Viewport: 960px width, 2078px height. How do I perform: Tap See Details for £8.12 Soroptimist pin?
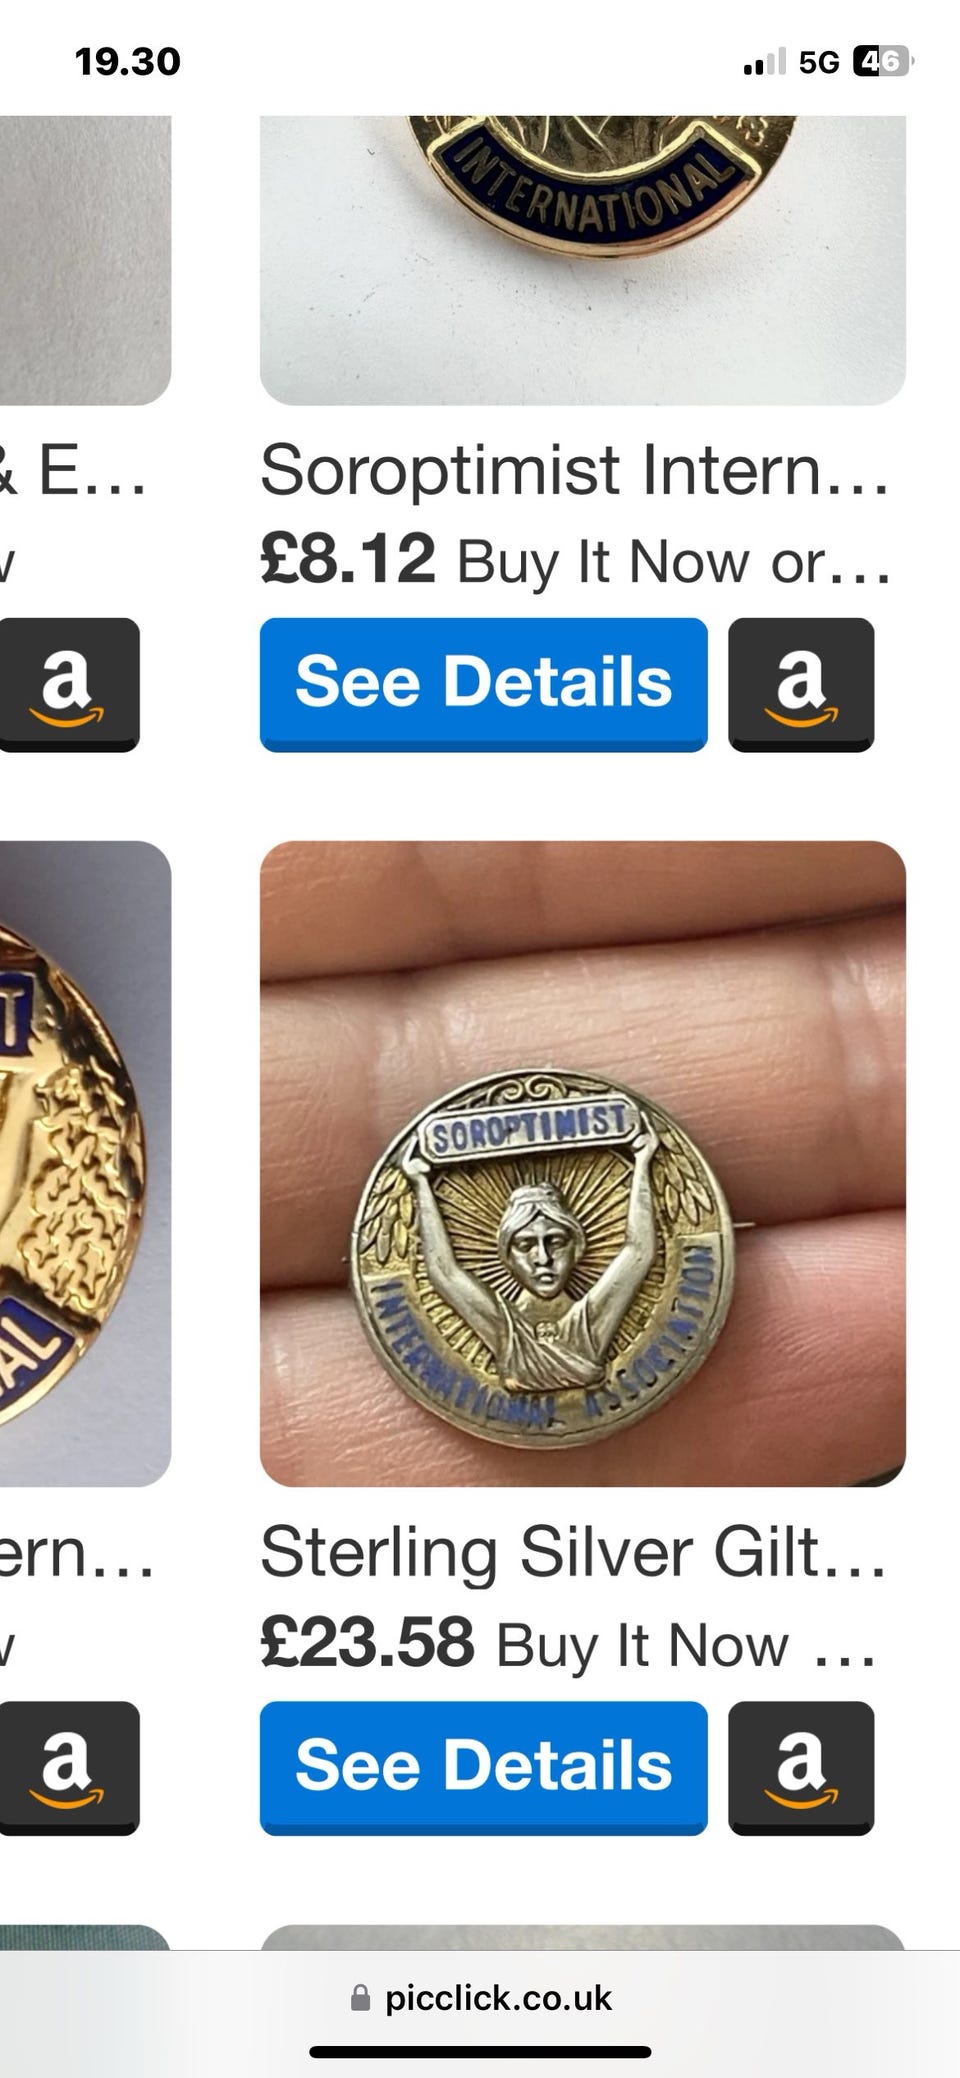click(x=483, y=684)
